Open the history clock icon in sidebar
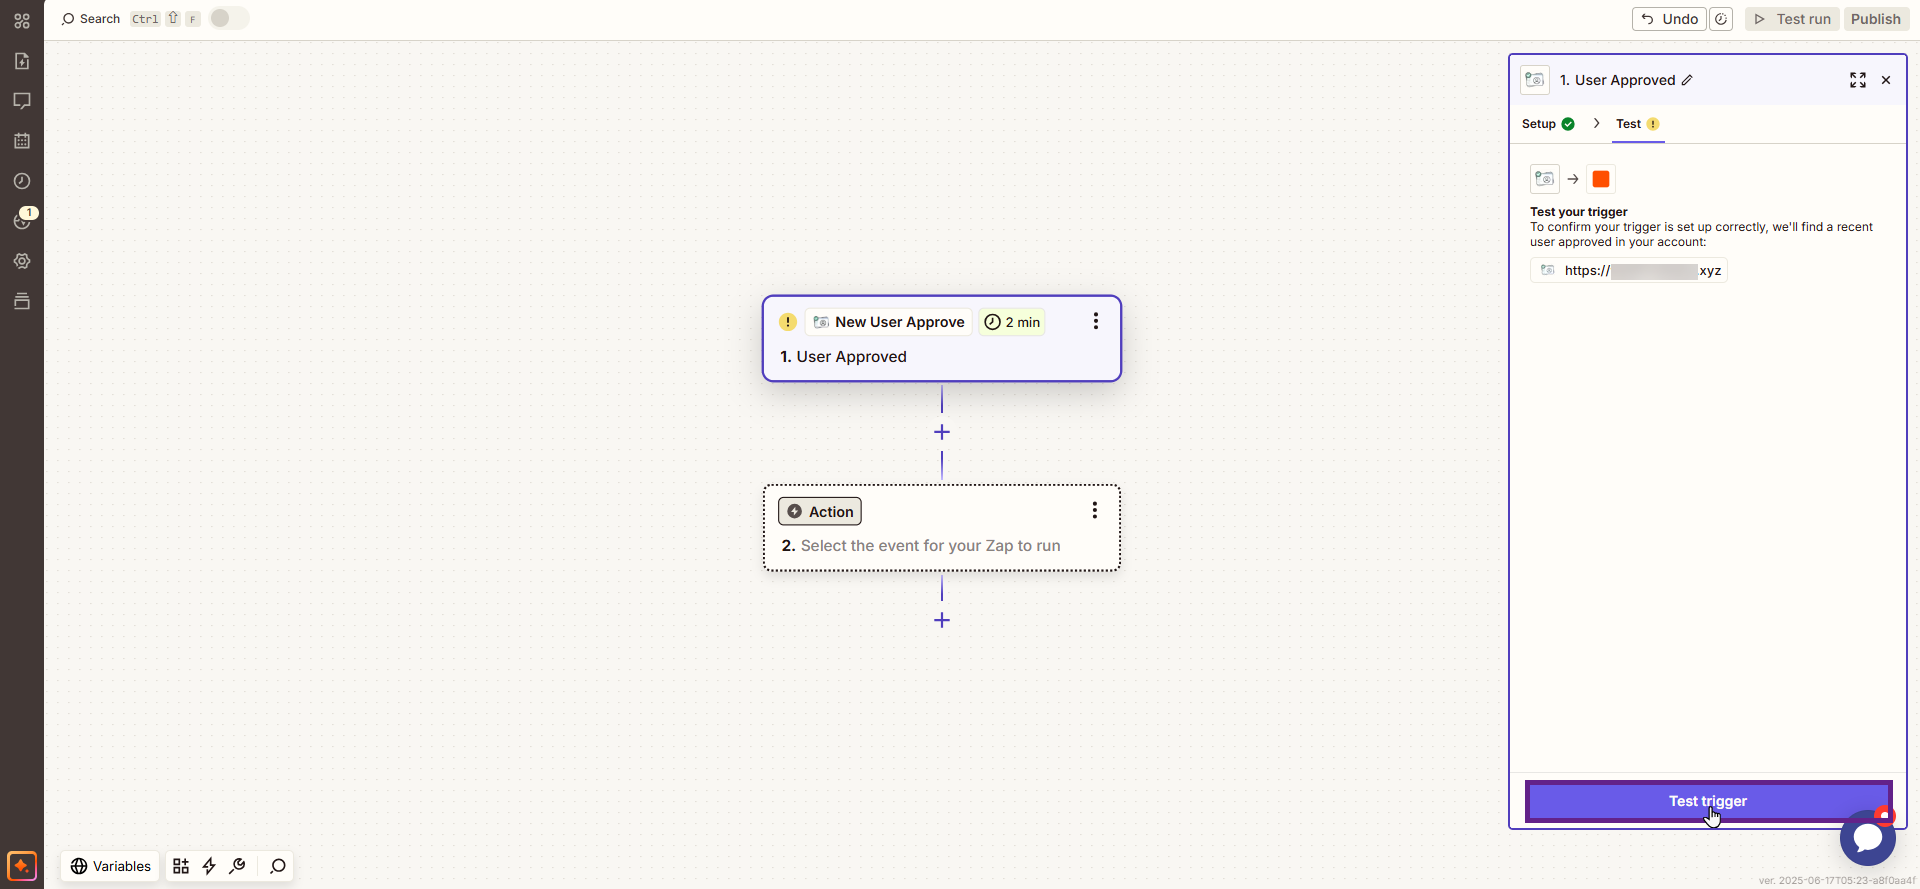This screenshot has width=1920, height=889. 22,181
